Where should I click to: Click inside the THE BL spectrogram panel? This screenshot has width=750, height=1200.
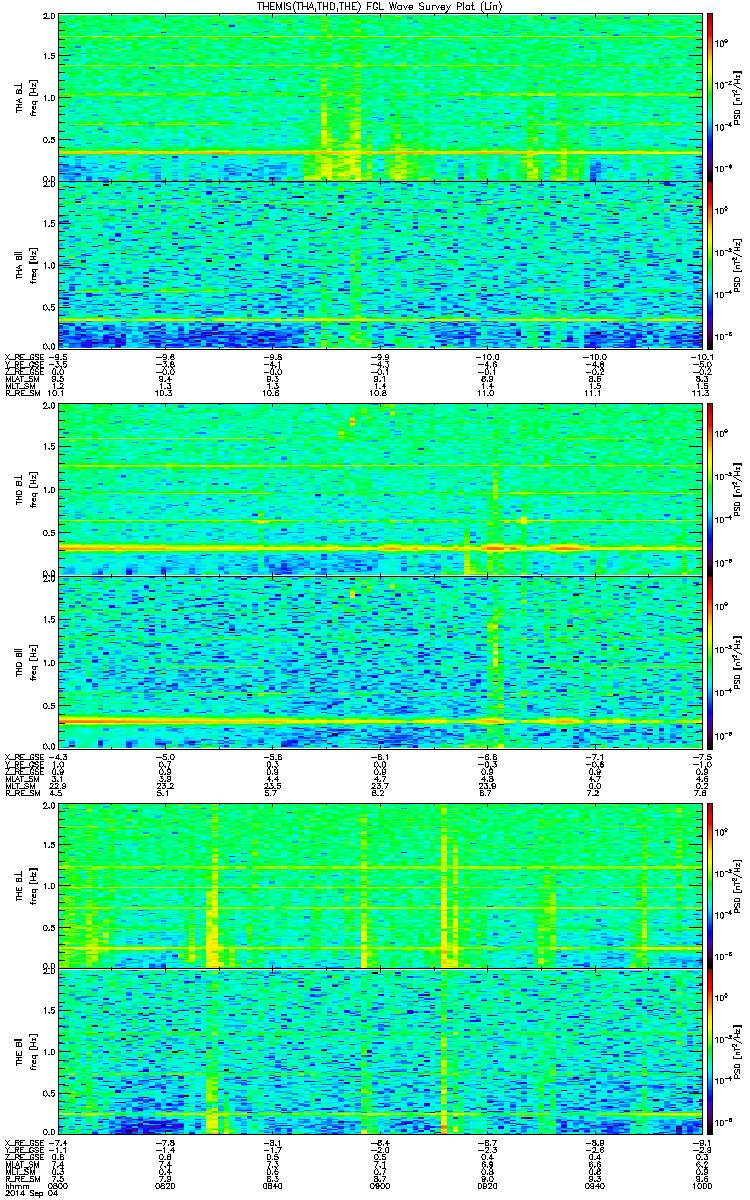[x=380, y=885]
